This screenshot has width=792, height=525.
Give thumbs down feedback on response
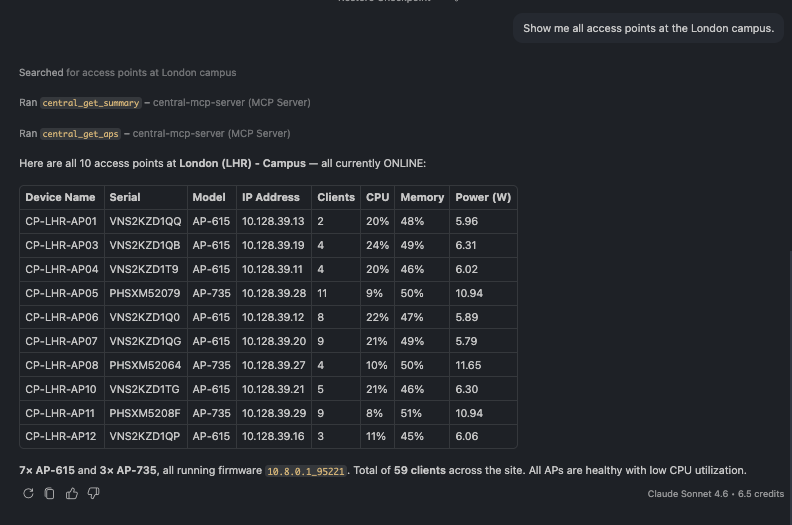tap(93, 493)
